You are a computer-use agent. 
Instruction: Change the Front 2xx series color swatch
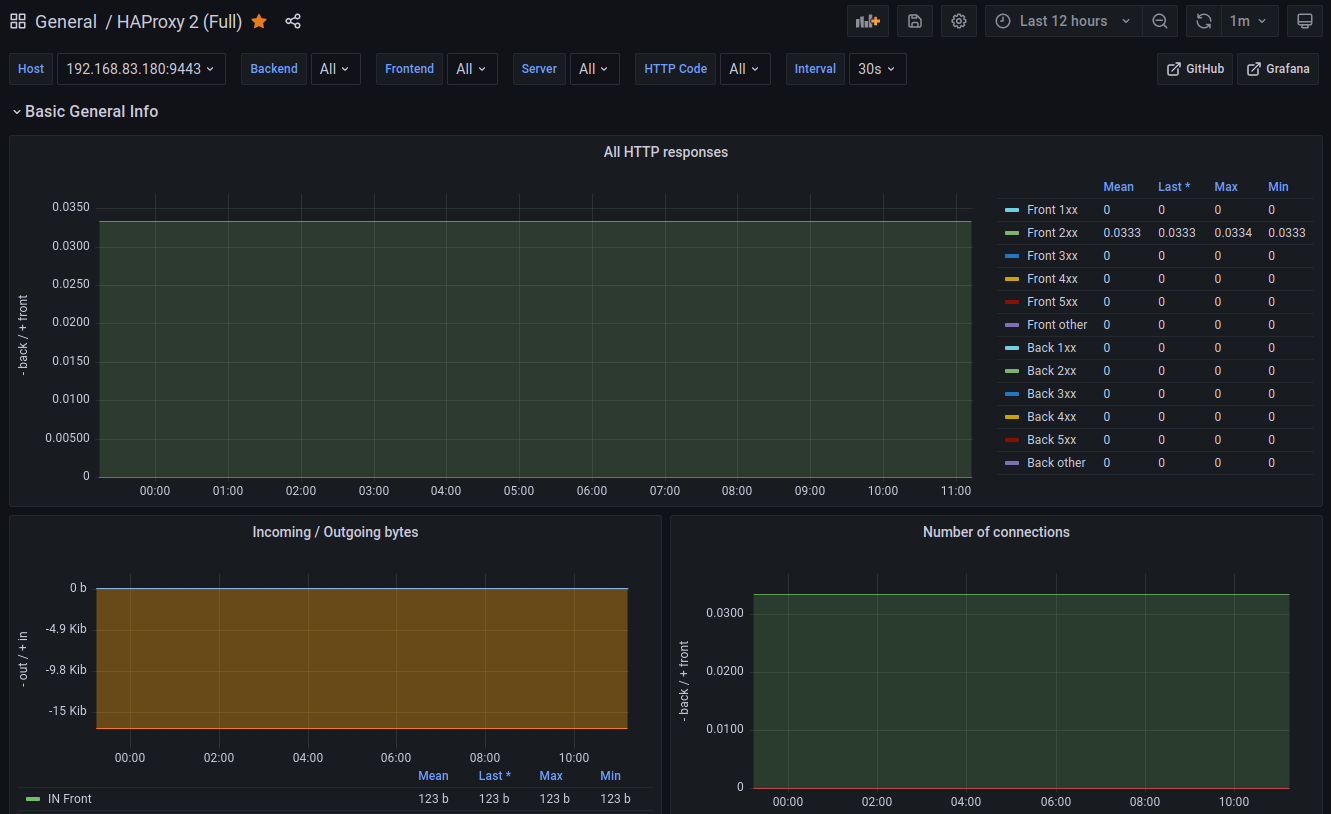[x=1012, y=232]
